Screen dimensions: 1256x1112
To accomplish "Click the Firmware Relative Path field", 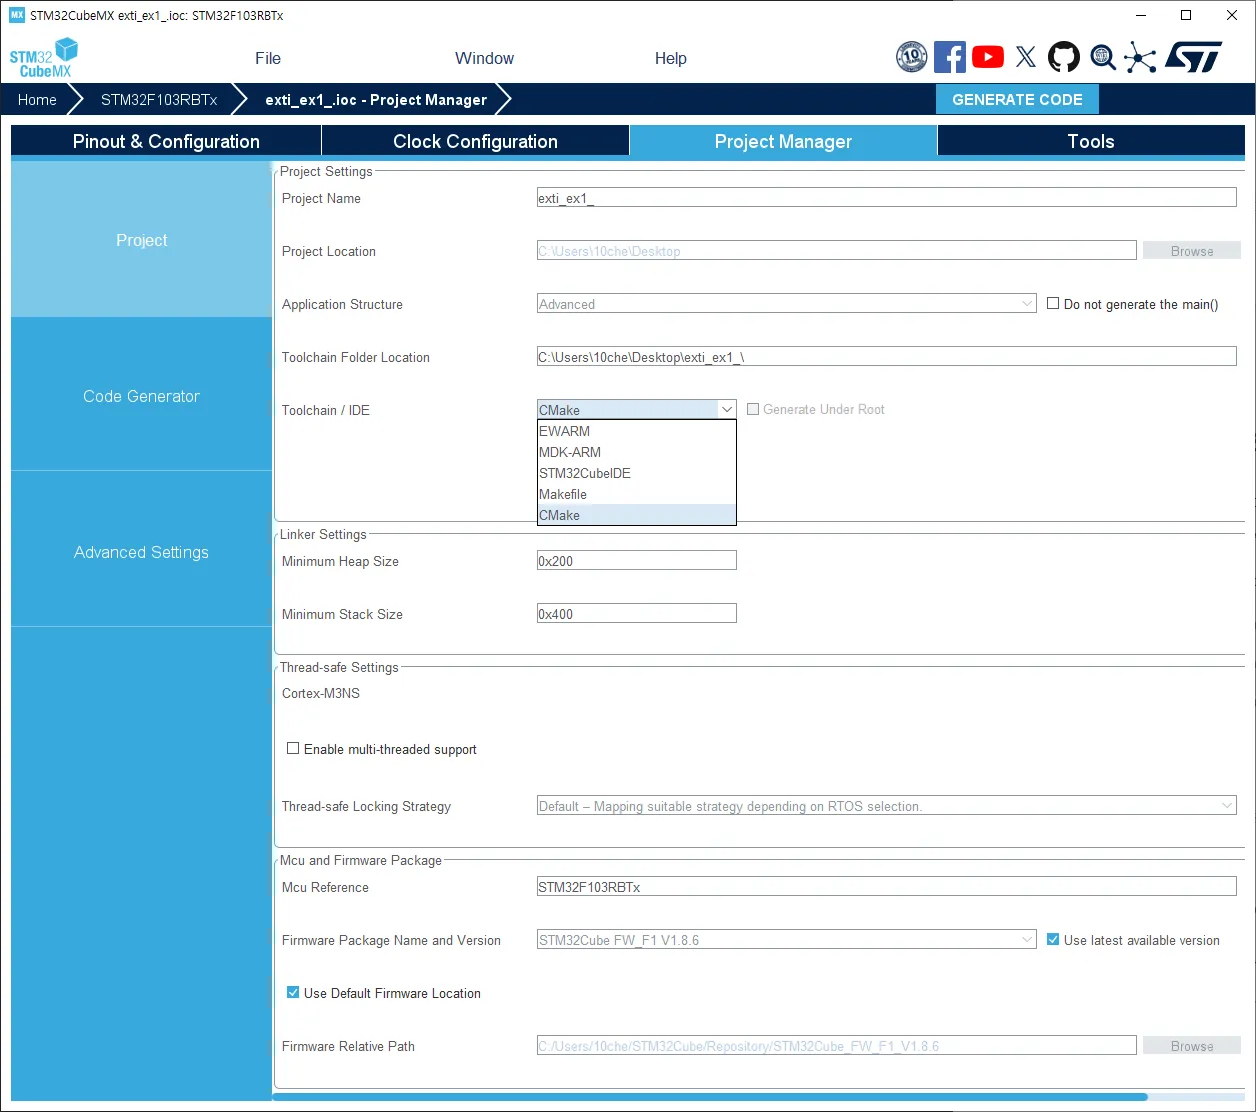I will pos(836,1046).
